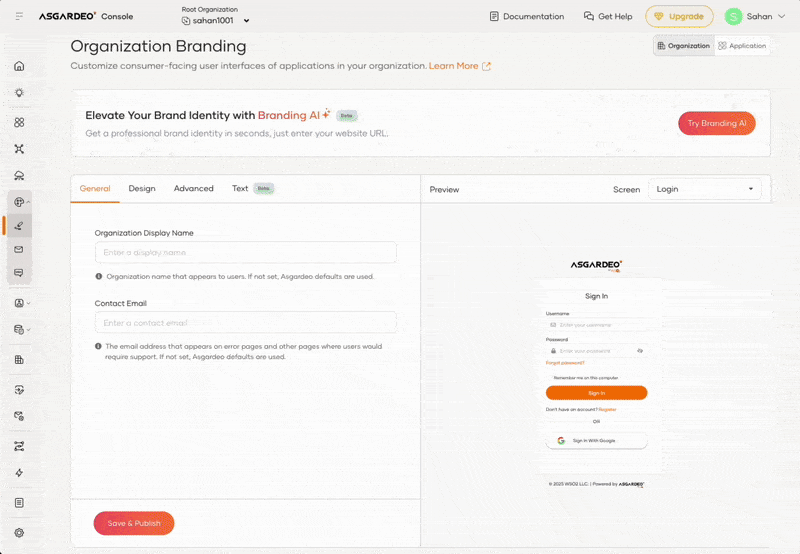Open Applications four-circles sidebar icon
Image resolution: width=800 pixels, height=554 pixels.
coord(19,122)
